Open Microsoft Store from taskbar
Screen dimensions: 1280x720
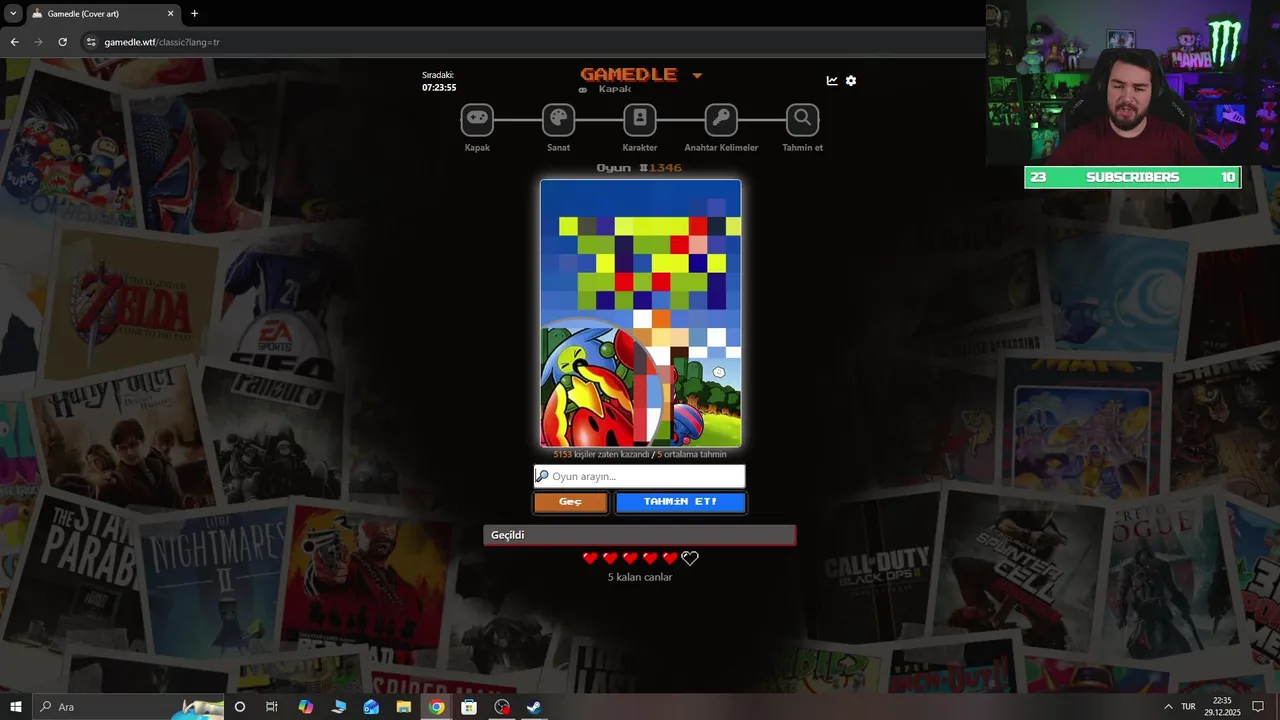click(469, 707)
